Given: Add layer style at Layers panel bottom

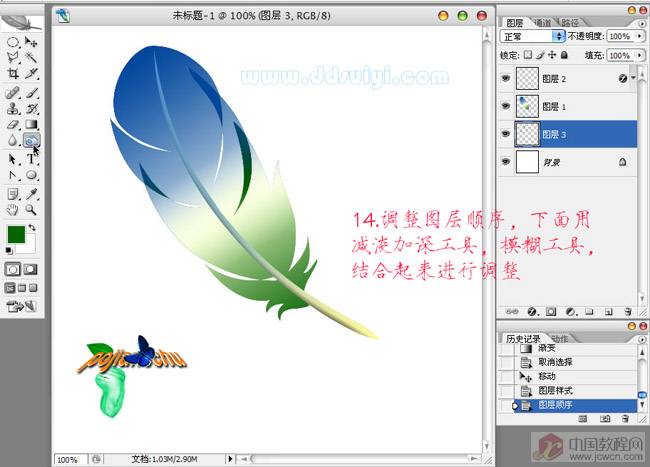Looking at the screenshot, I should [532, 312].
